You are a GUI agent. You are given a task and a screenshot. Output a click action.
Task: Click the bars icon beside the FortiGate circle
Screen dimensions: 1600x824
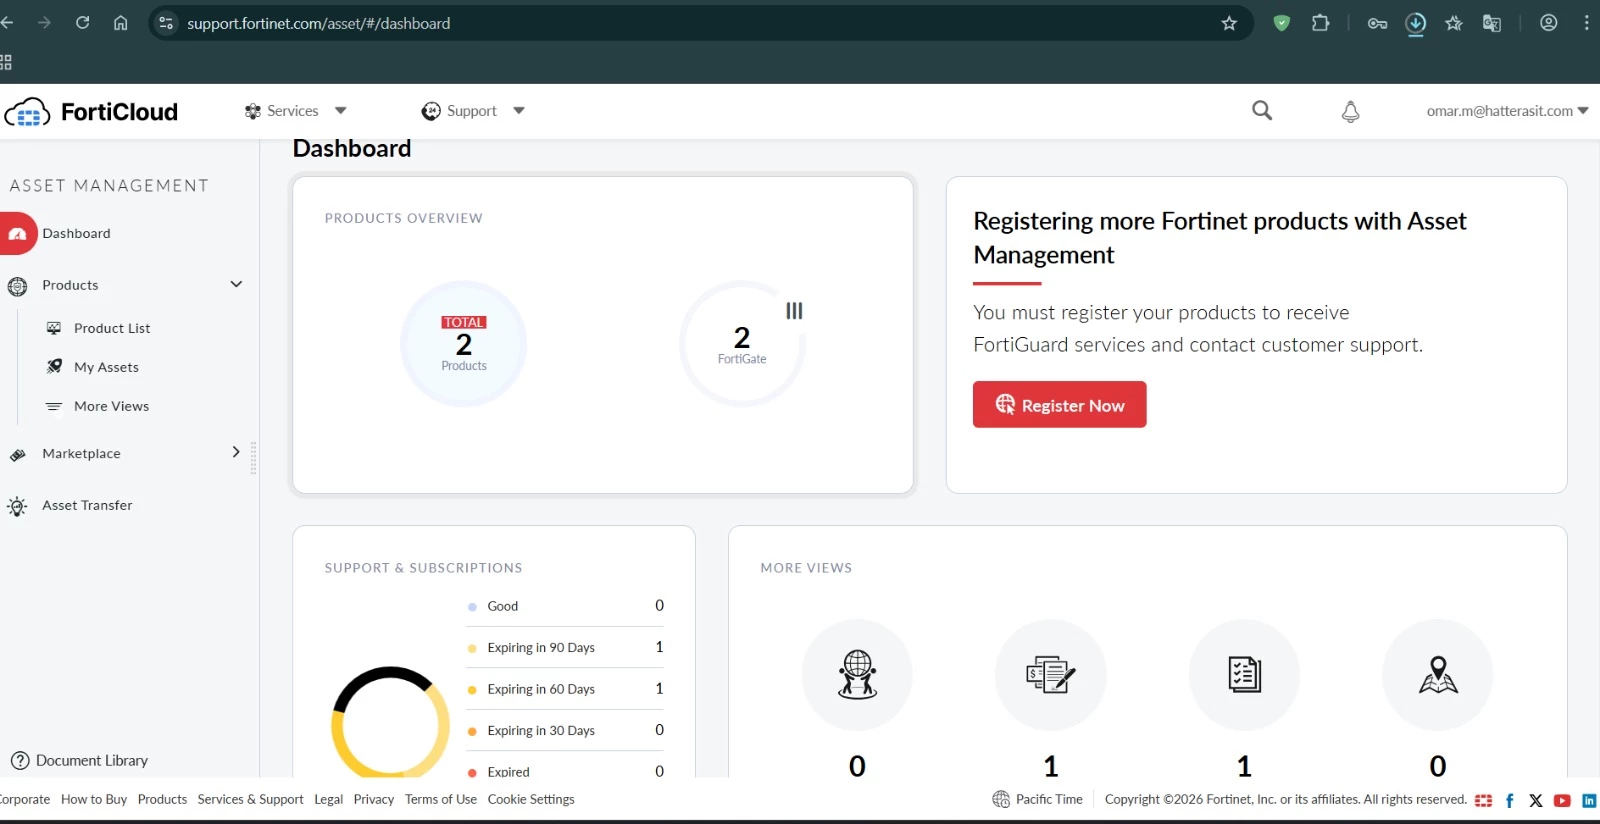coord(794,311)
